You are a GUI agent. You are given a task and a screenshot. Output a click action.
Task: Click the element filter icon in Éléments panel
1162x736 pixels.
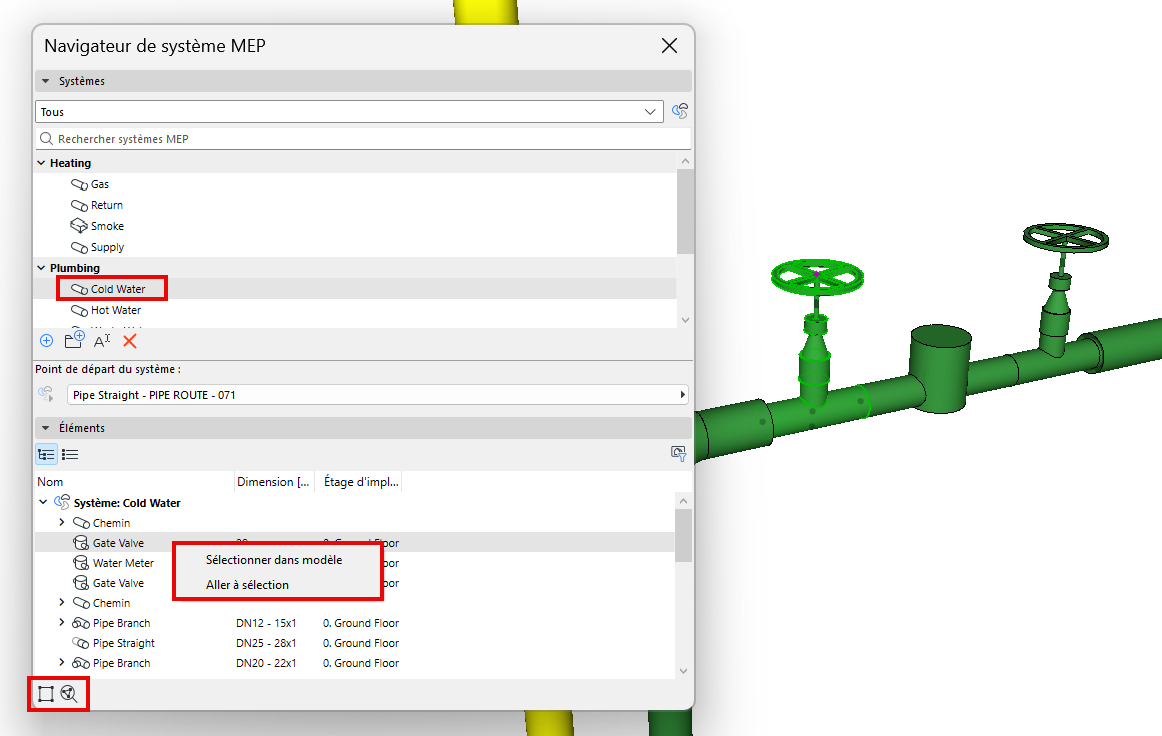(678, 454)
